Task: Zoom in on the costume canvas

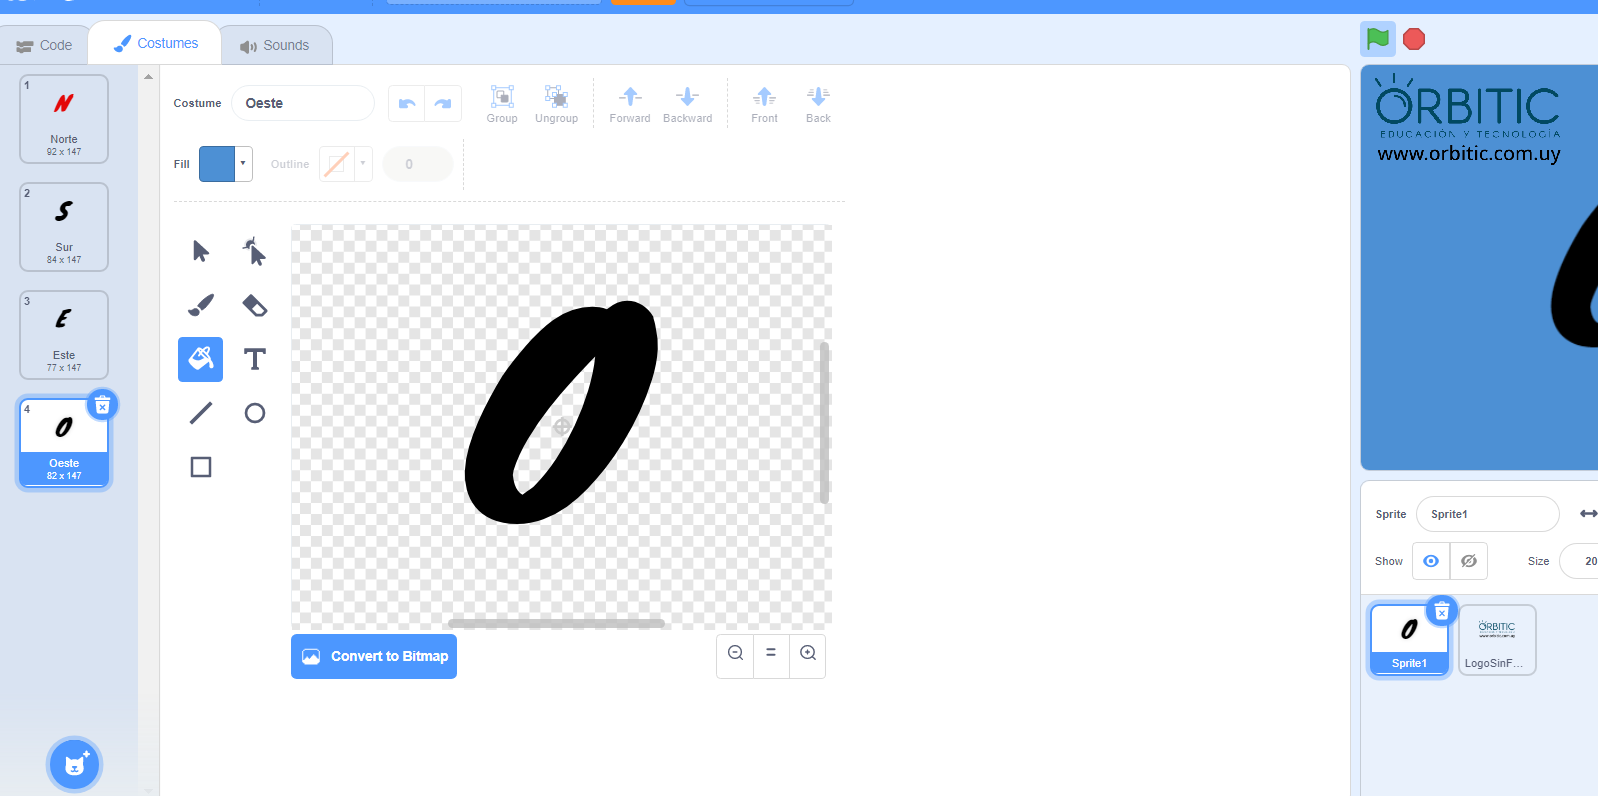Action: 808,653
